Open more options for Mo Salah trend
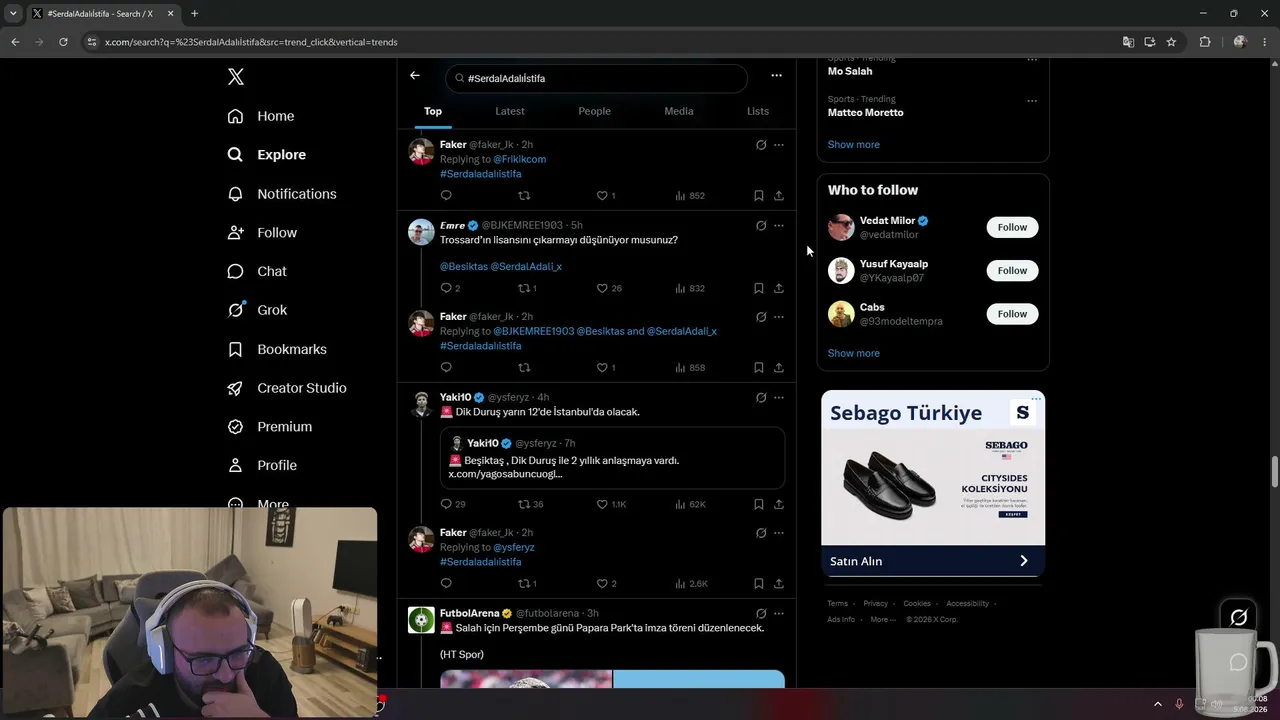Screen dimensions: 1280x720 pos(1032,61)
